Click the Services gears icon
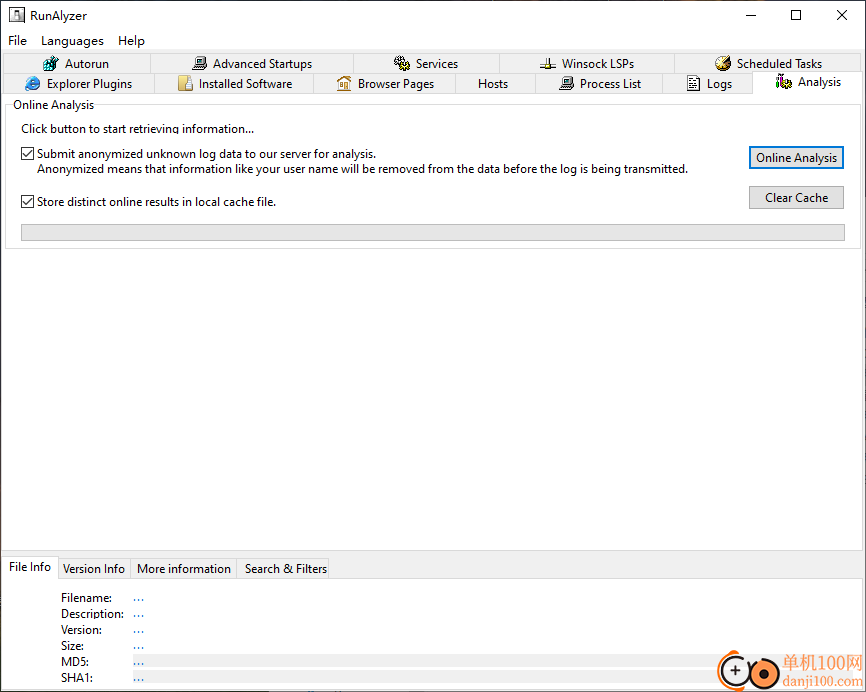866x692 pixels. point(402,64)
